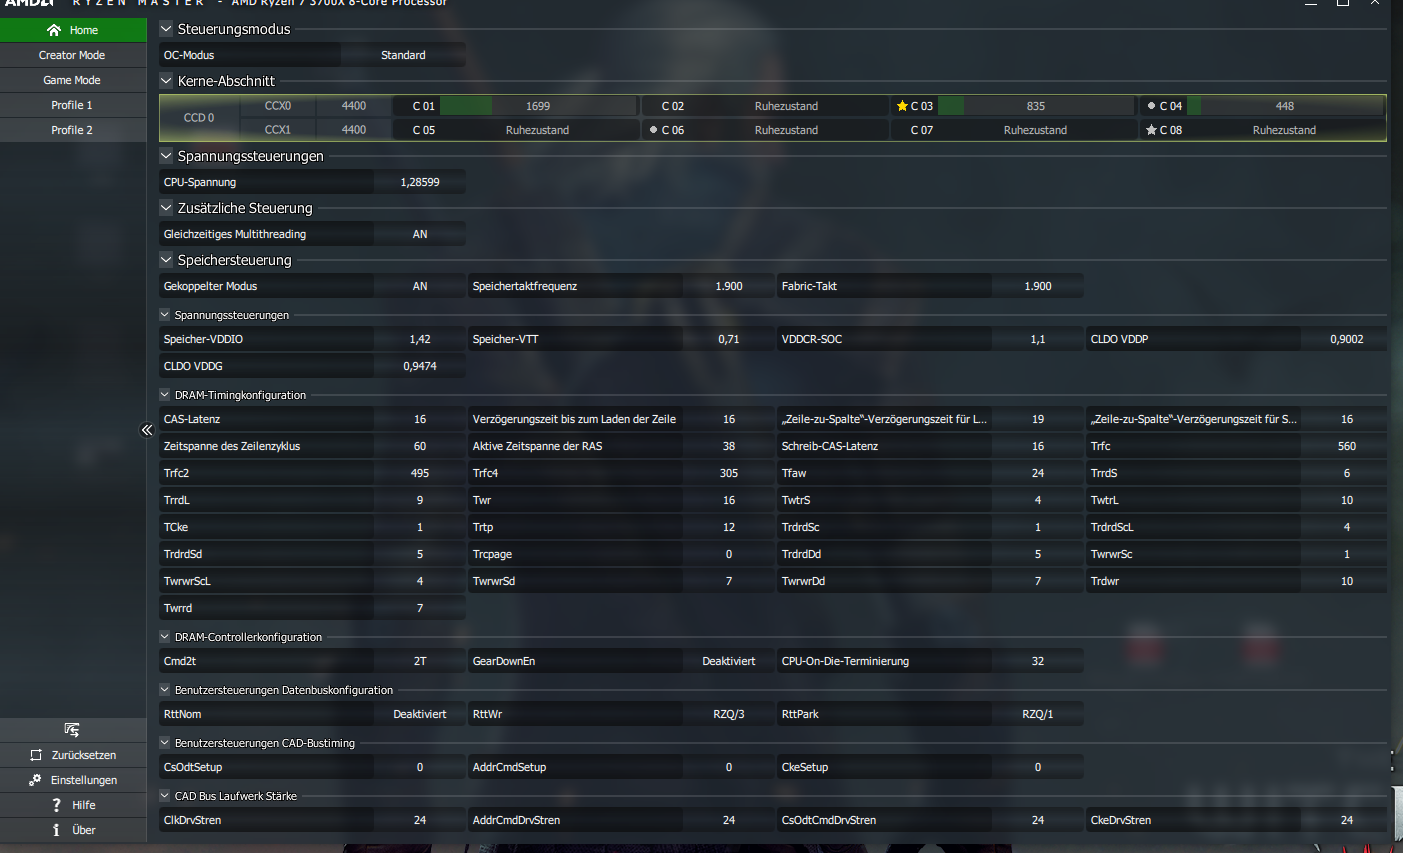
Task: Collapse the Speichersteuerung section
Action: (166, 260)
